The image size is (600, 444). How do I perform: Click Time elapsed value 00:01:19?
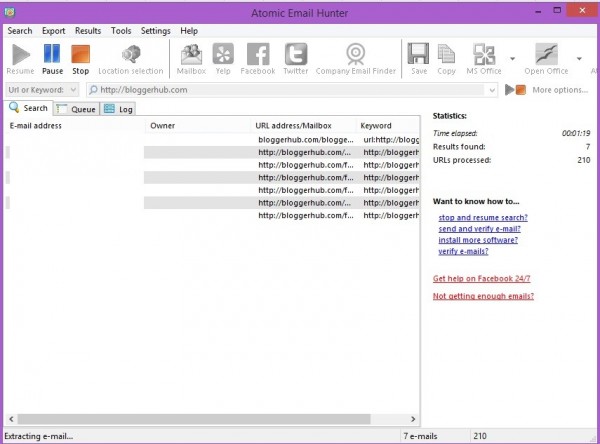click(x=576, y=133)
